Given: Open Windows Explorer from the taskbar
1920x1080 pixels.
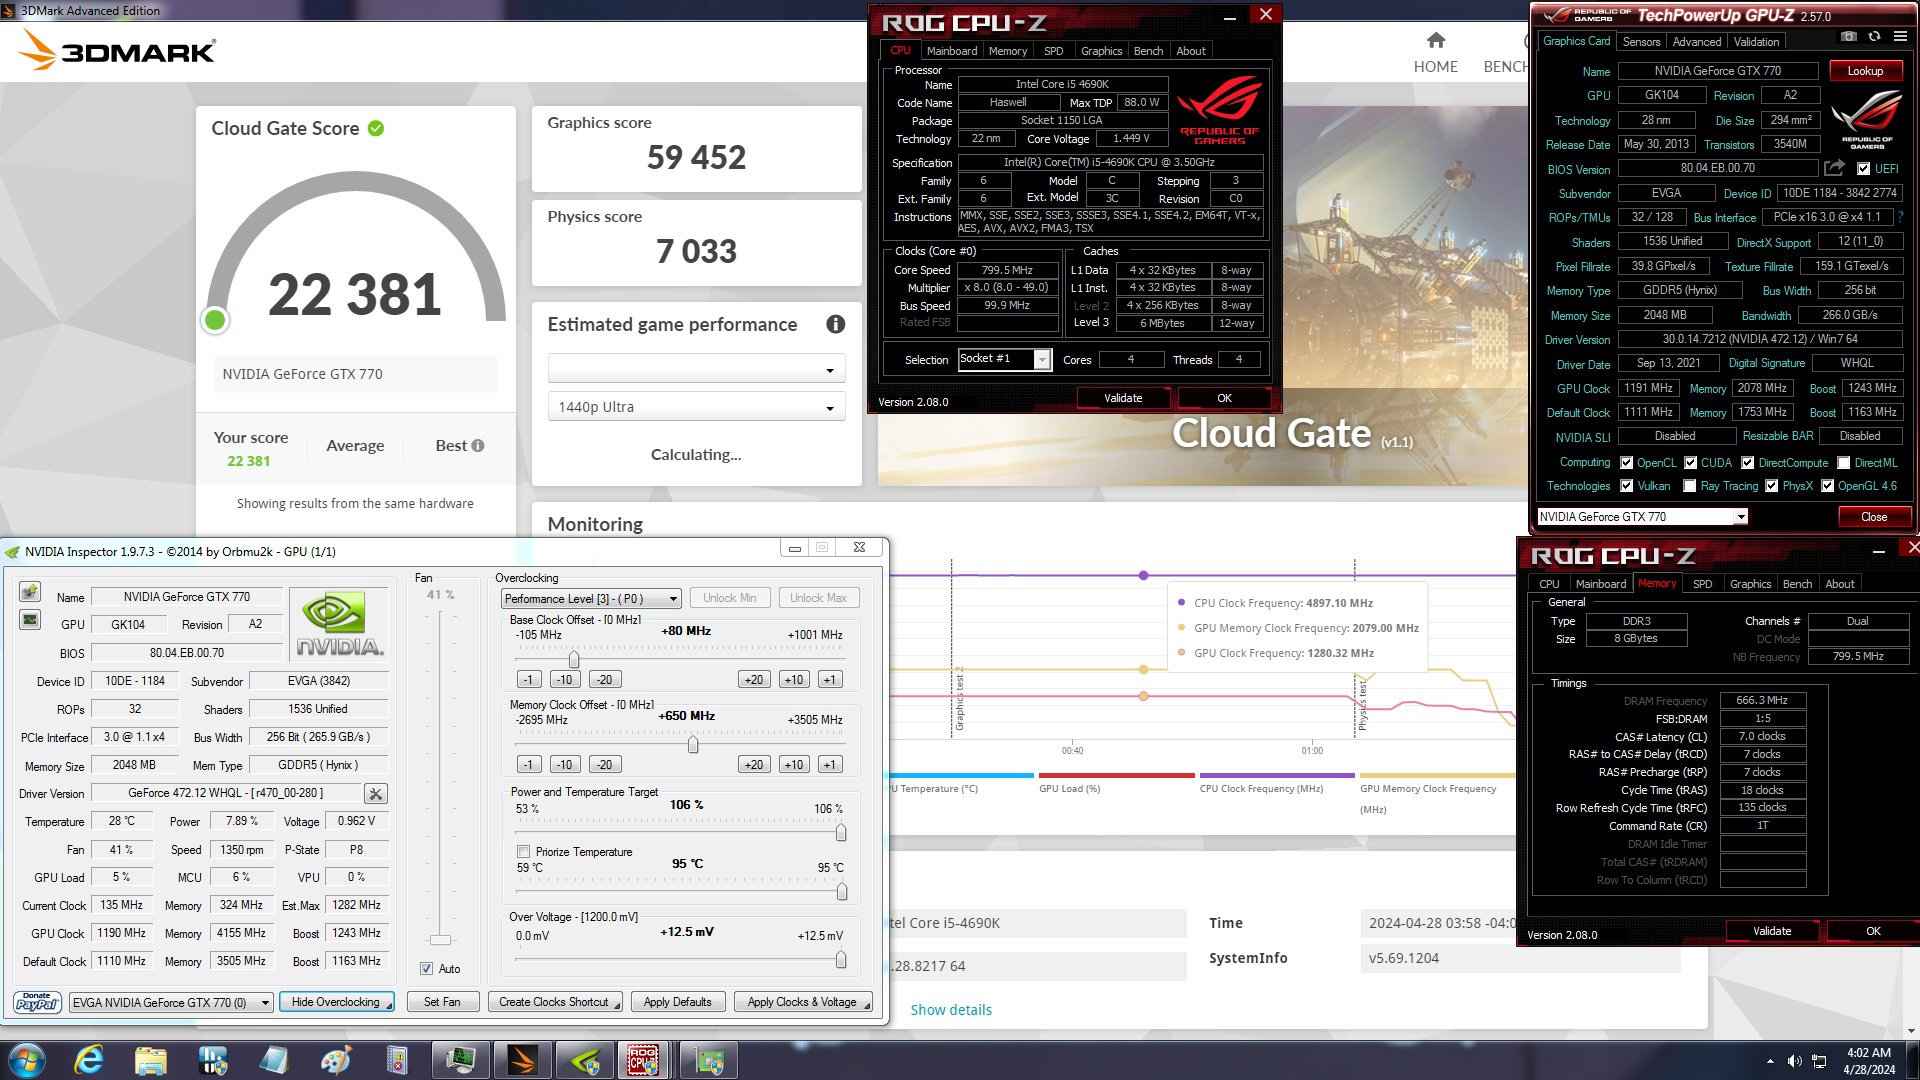Looking at the screenshot, I should pos(150,1060).
